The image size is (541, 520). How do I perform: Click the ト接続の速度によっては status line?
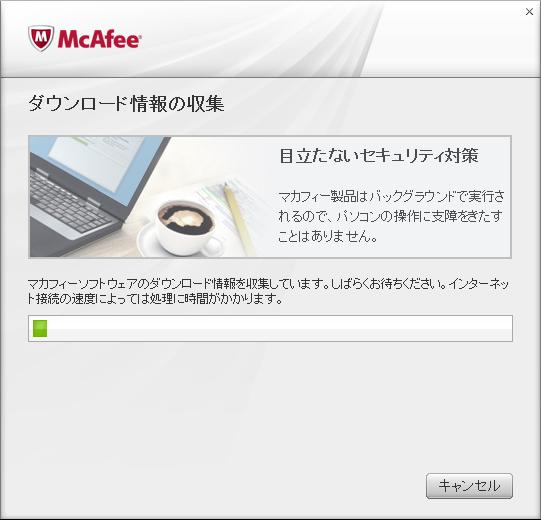[155, 299]
